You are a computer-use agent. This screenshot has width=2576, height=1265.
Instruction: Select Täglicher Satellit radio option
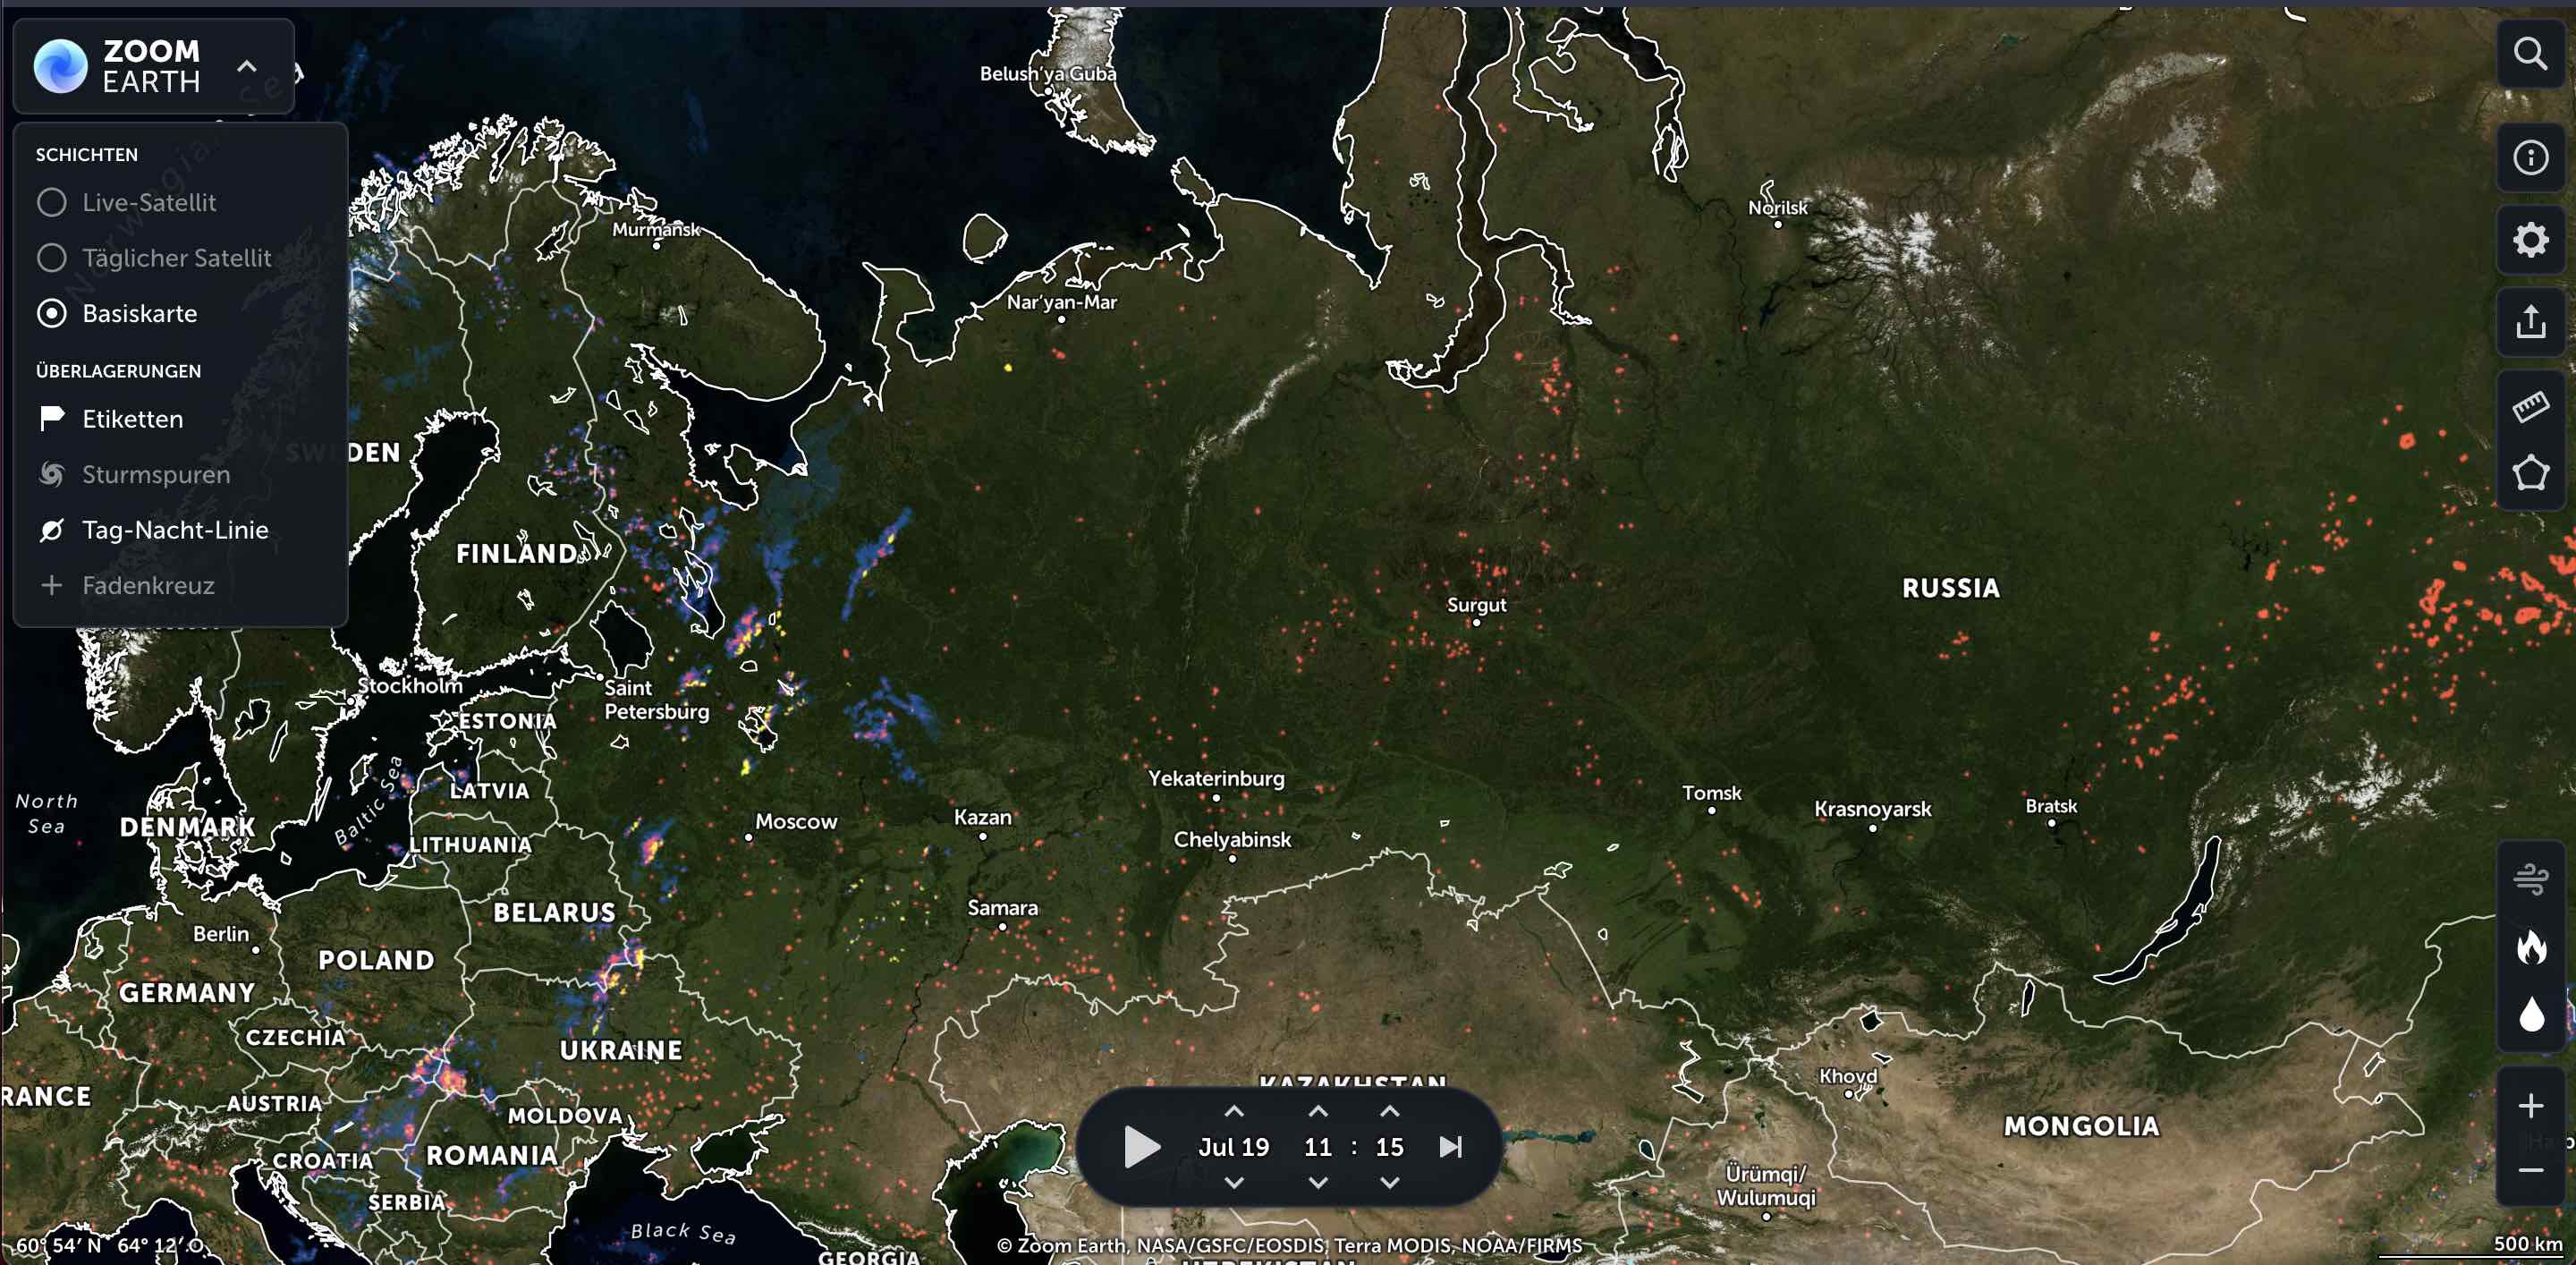[x=52, y=258]
